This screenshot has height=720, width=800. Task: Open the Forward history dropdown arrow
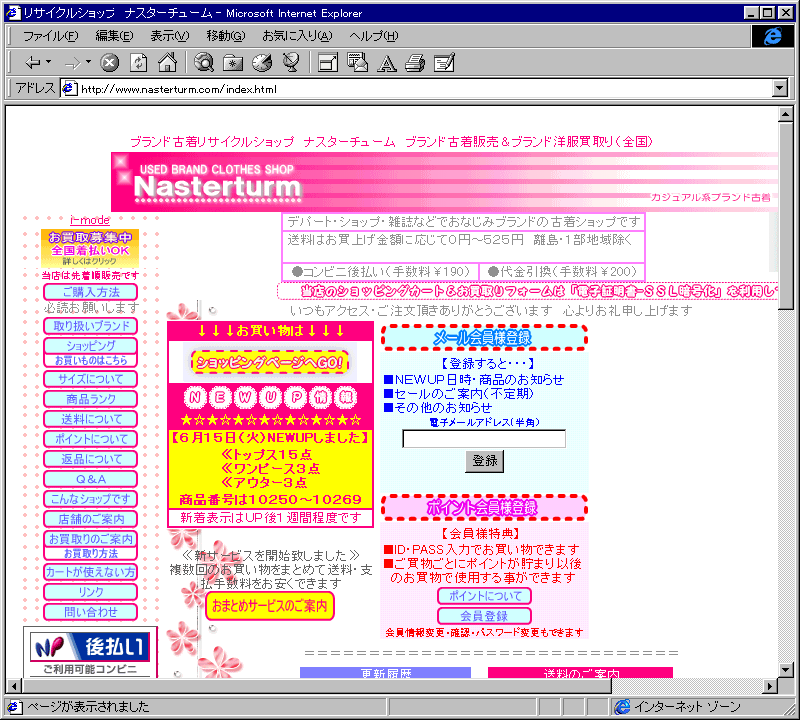tap(88, 62)
